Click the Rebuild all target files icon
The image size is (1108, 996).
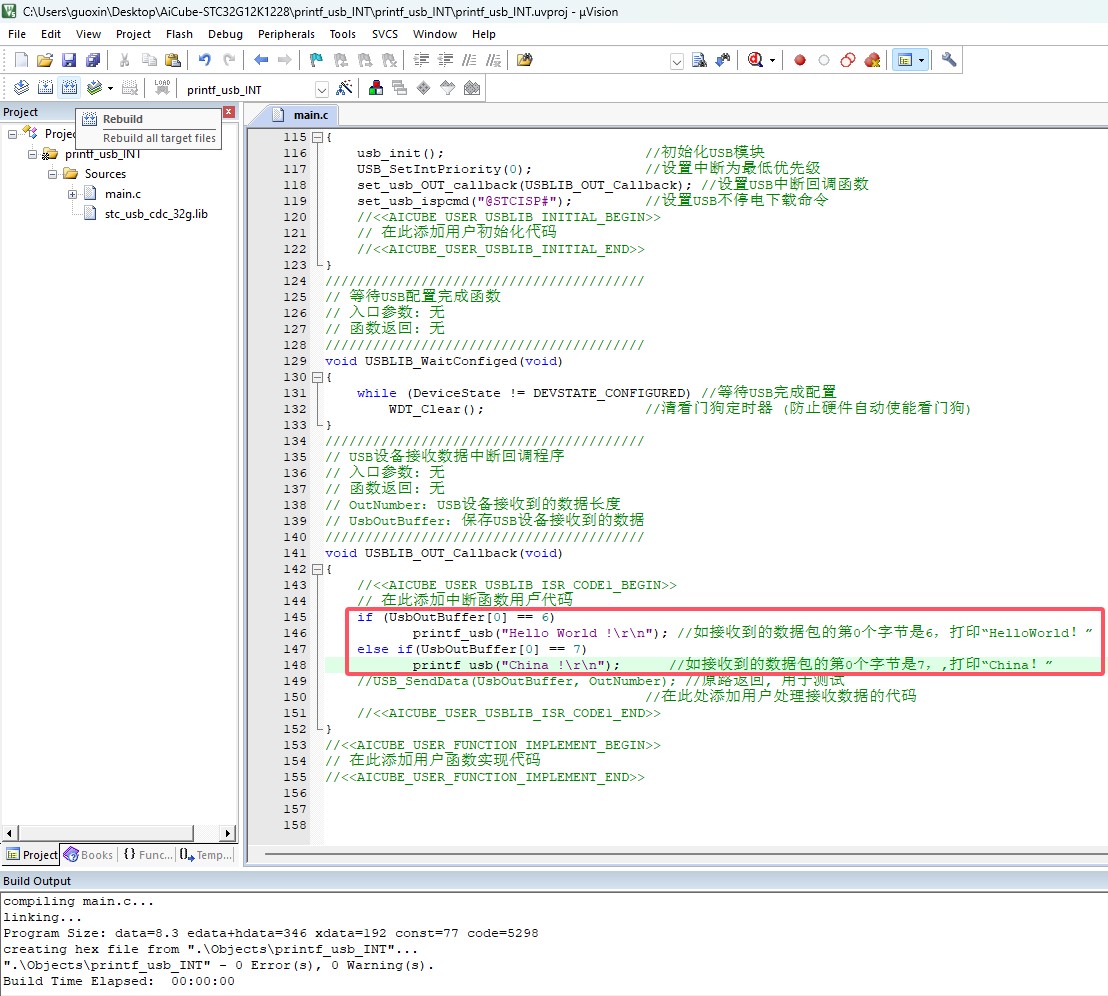click(69, 88)
